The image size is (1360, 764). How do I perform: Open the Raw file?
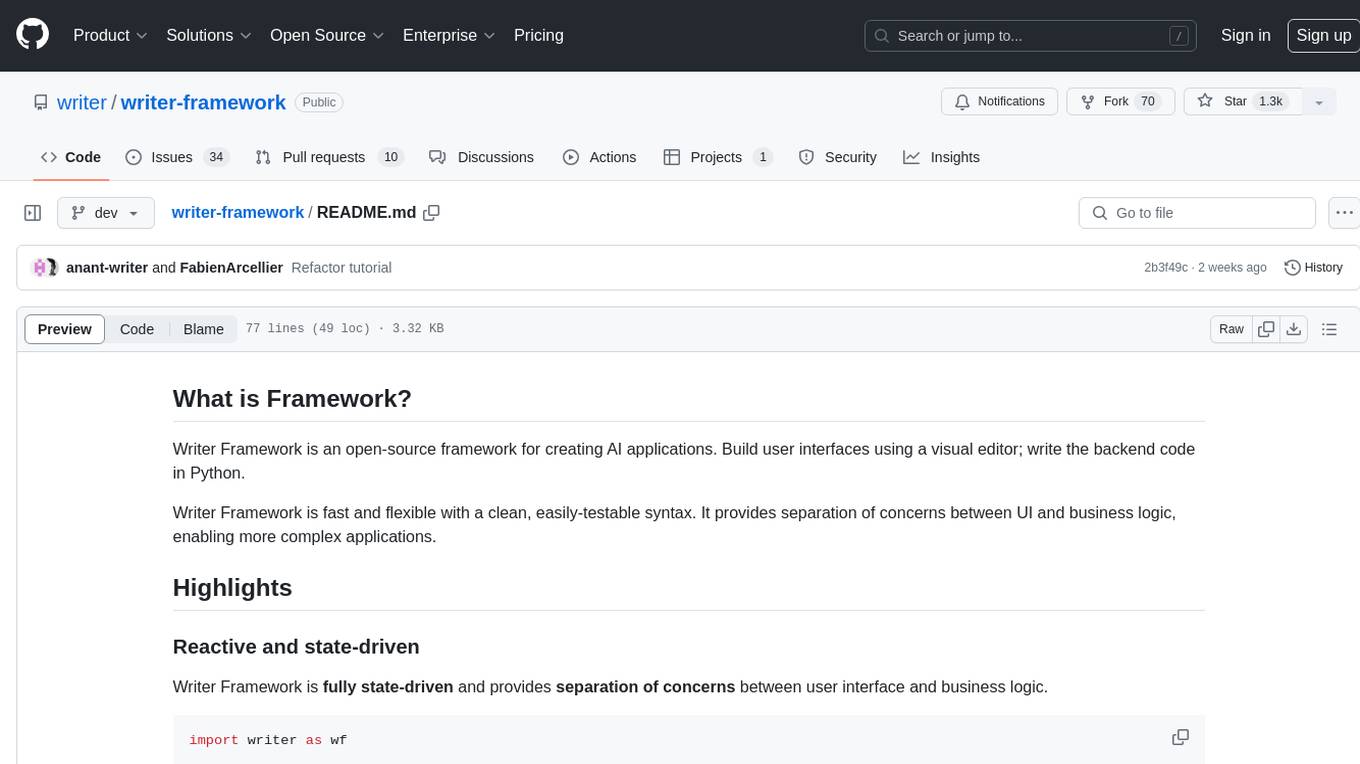pos(1231,329)
